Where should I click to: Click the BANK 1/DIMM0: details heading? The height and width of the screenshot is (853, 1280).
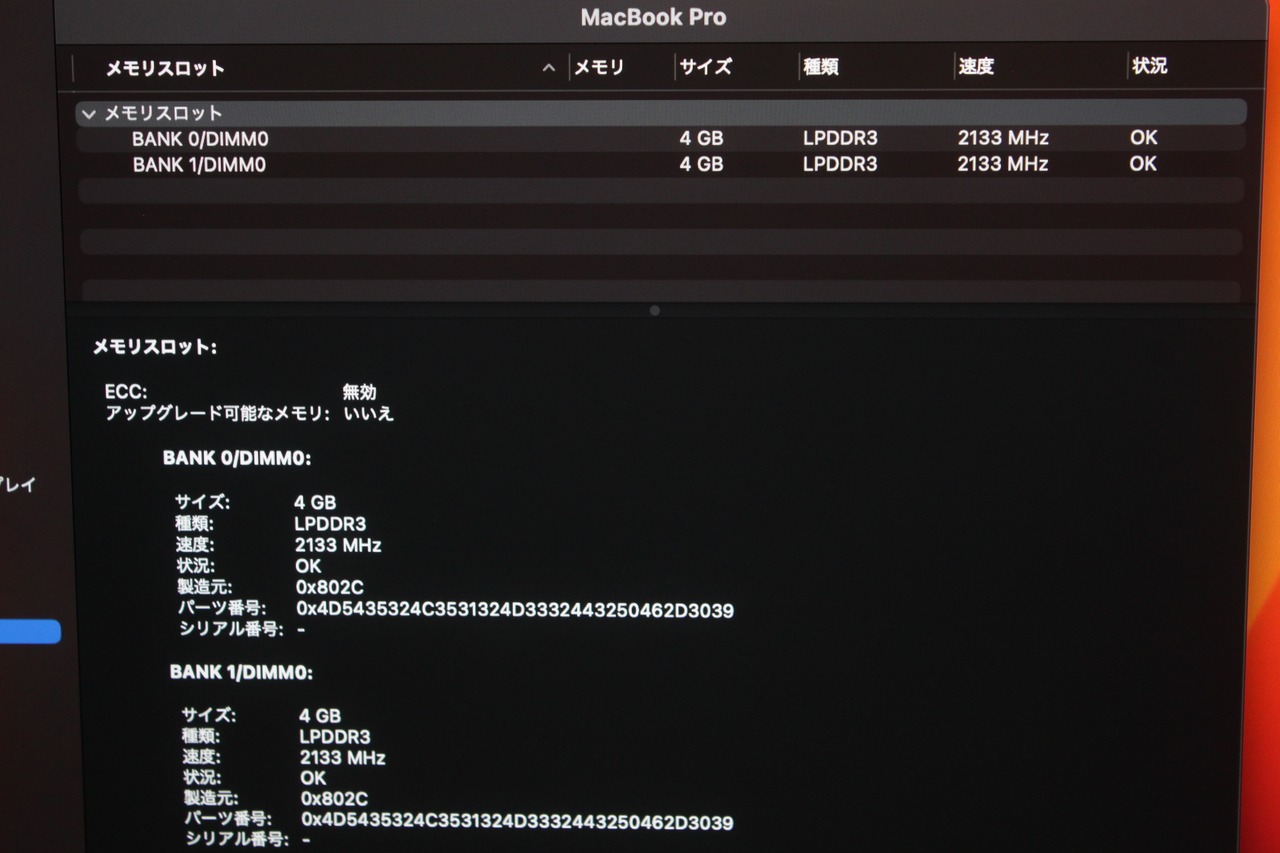[241, 672]
